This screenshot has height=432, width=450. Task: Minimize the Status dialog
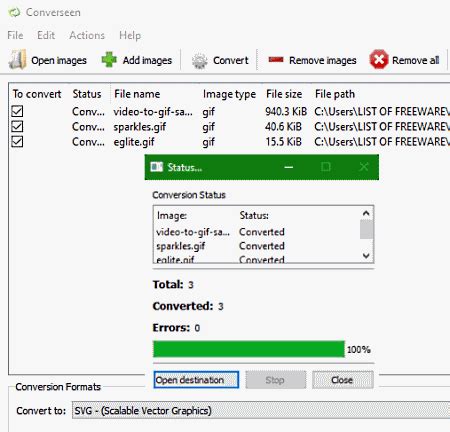click(x=289, y=167)
